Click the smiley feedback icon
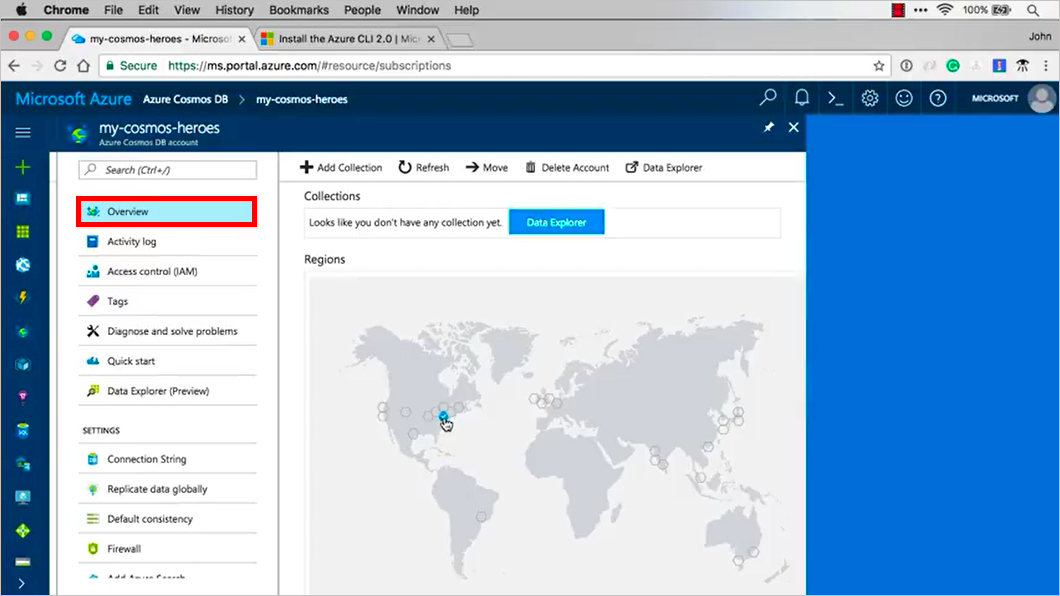 coord(903,98)
